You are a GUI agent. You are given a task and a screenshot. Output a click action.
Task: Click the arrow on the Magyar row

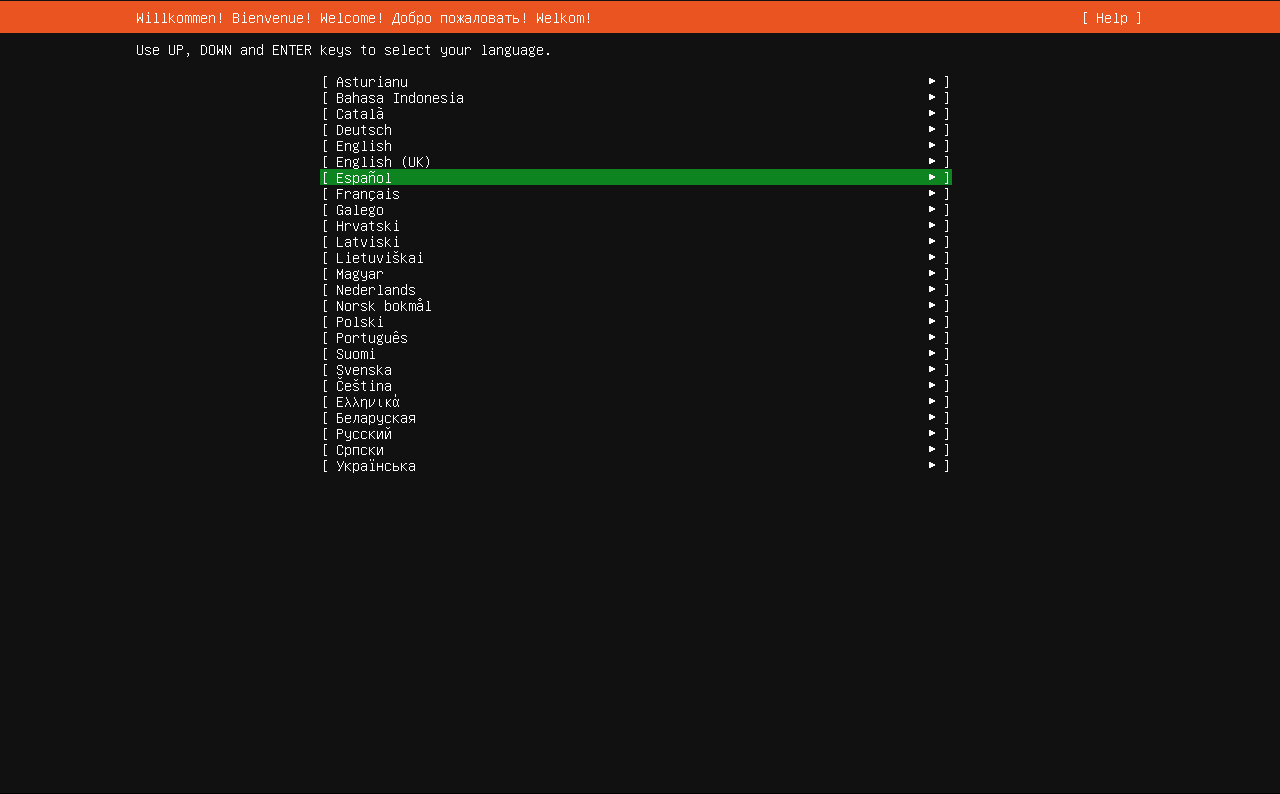tap(932, 273)
